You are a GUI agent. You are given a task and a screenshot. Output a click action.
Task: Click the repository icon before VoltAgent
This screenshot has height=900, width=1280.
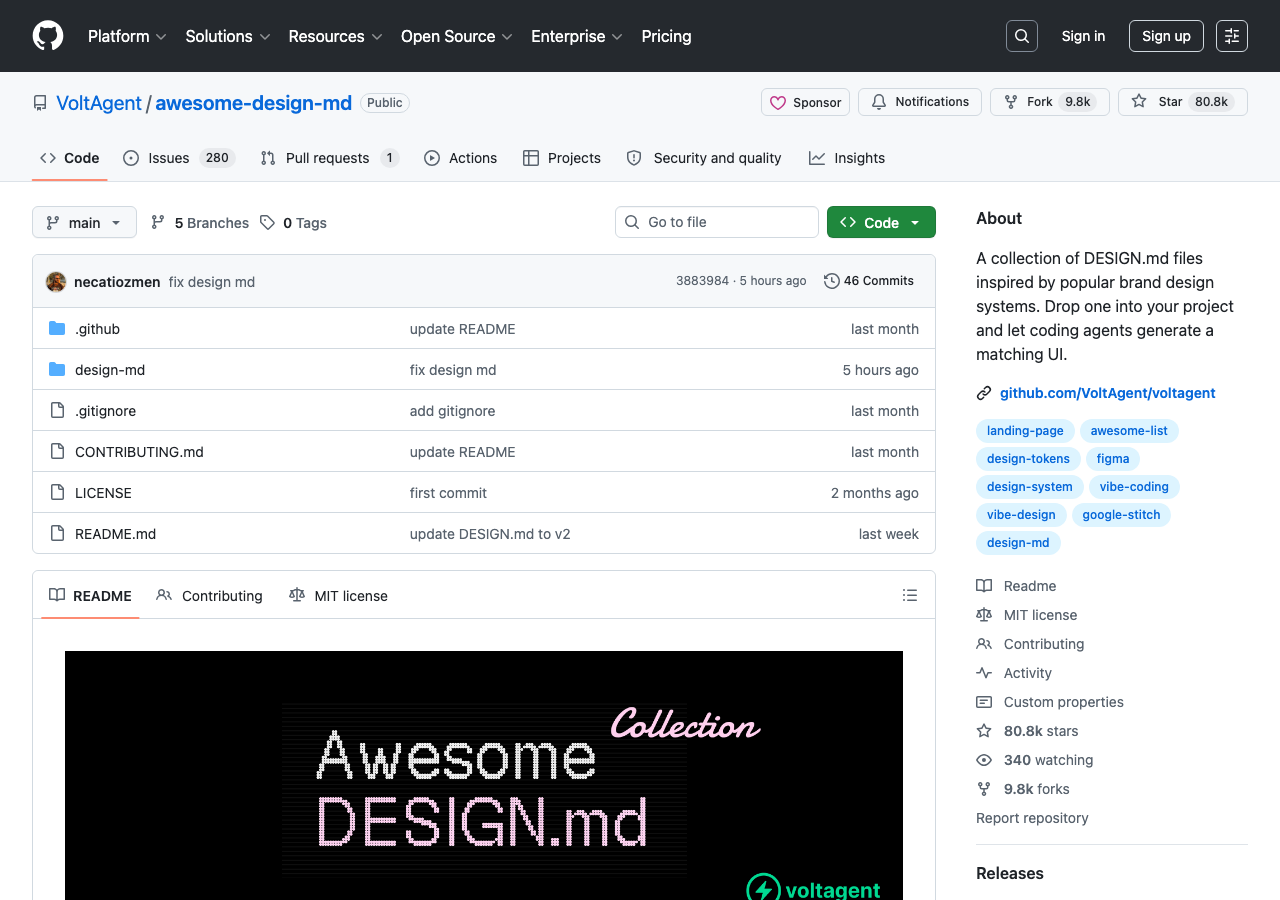40,103
